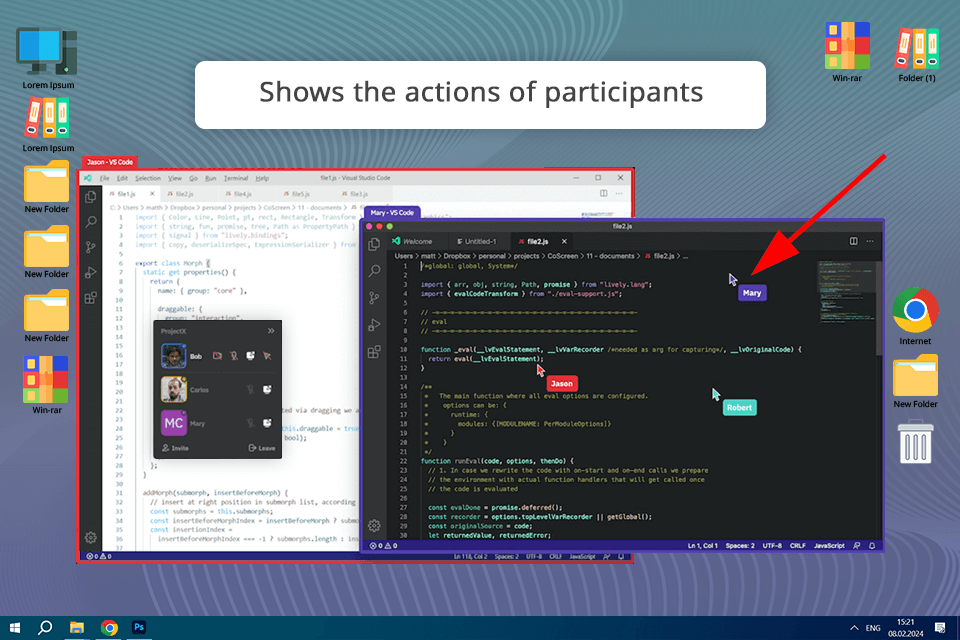
Task: Open Bob's screen share icon in ProjectX panel
Action: pyautogui.click(x=250, y=356)
